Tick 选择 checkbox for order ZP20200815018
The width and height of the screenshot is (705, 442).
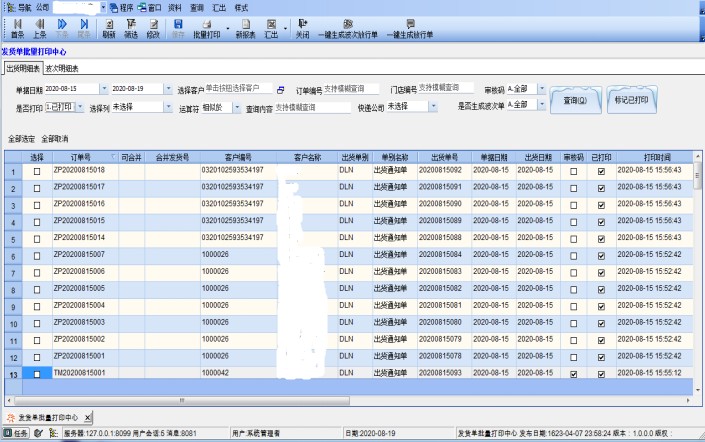[x=37, y=171]
